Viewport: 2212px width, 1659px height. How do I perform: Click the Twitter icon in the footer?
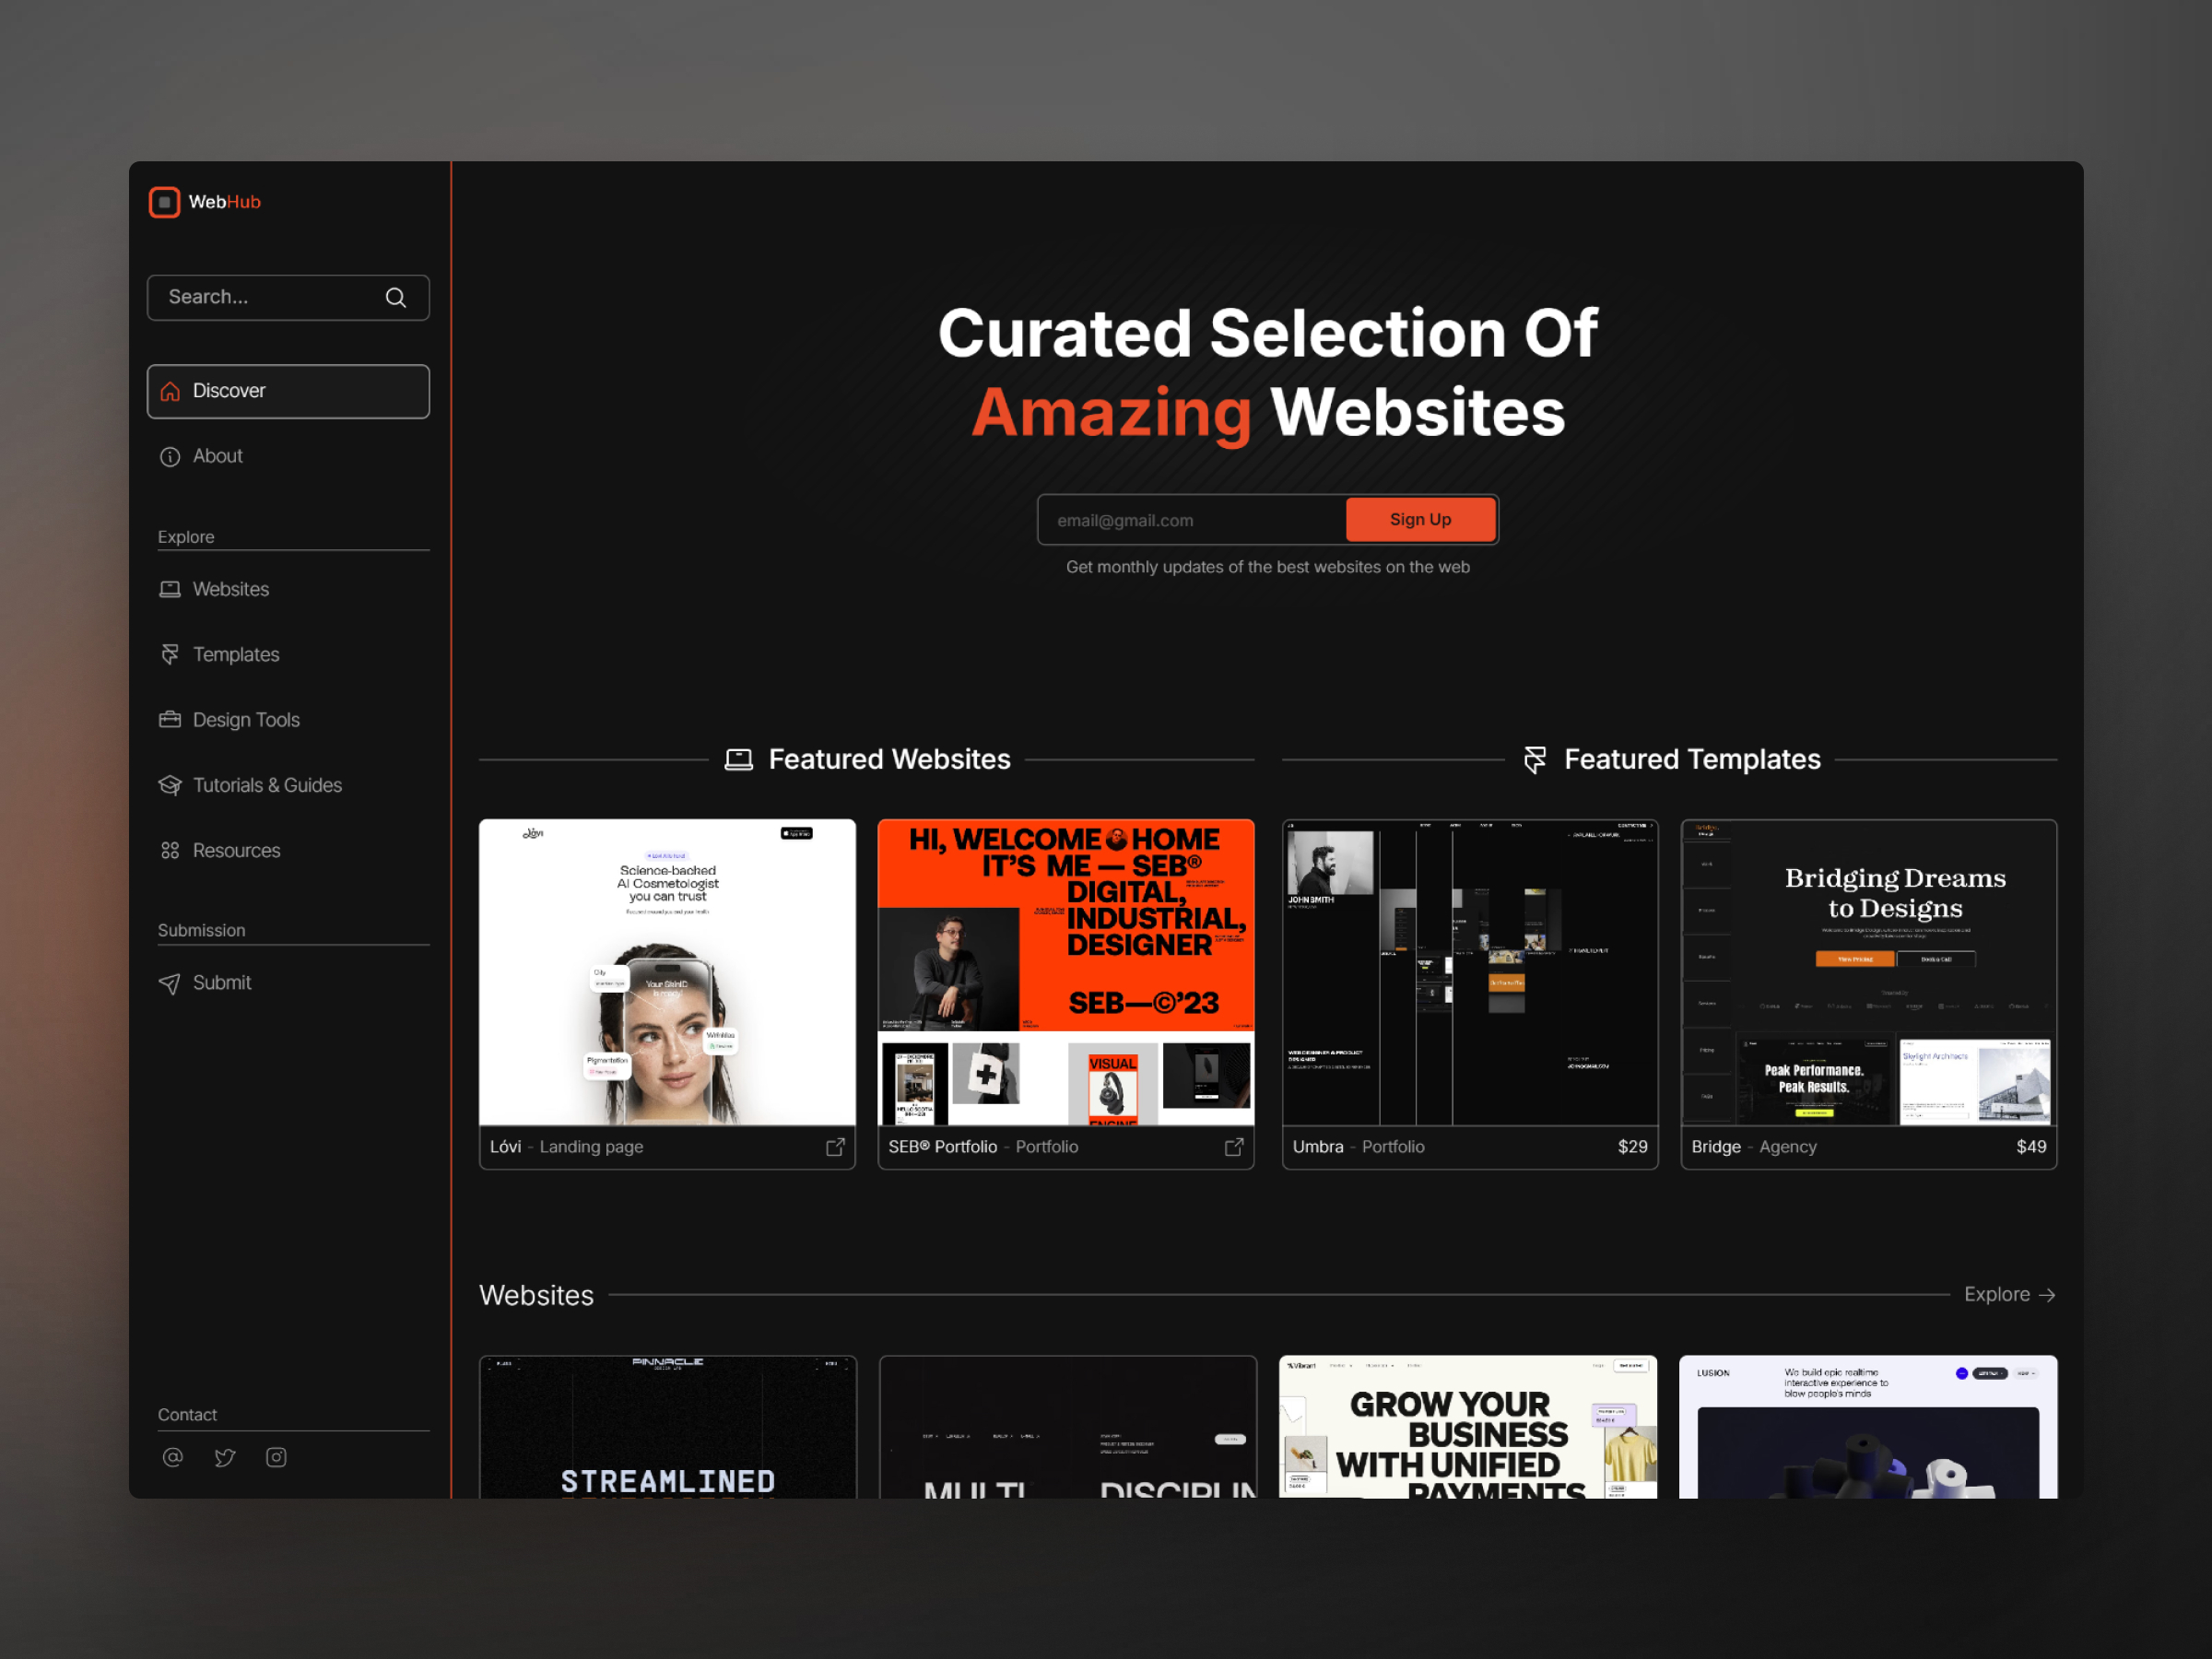[224, 1457]
